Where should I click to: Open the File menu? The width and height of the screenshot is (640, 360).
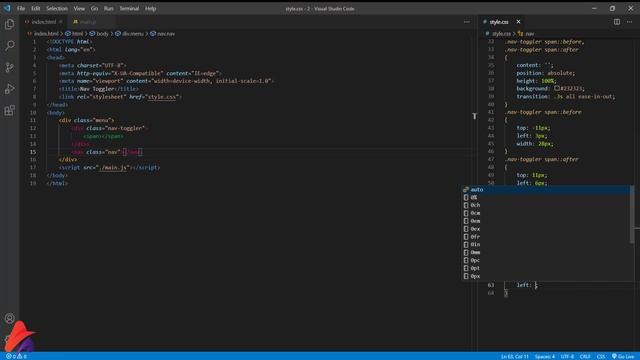point(21,8)
